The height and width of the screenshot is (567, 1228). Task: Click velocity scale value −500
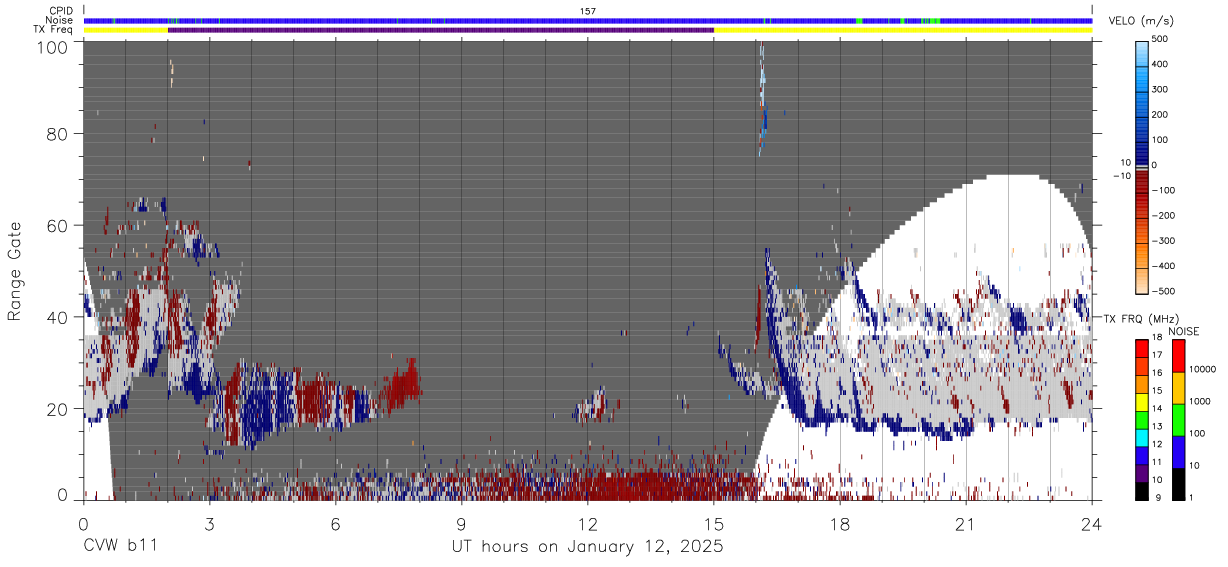tap(1163, 291)
